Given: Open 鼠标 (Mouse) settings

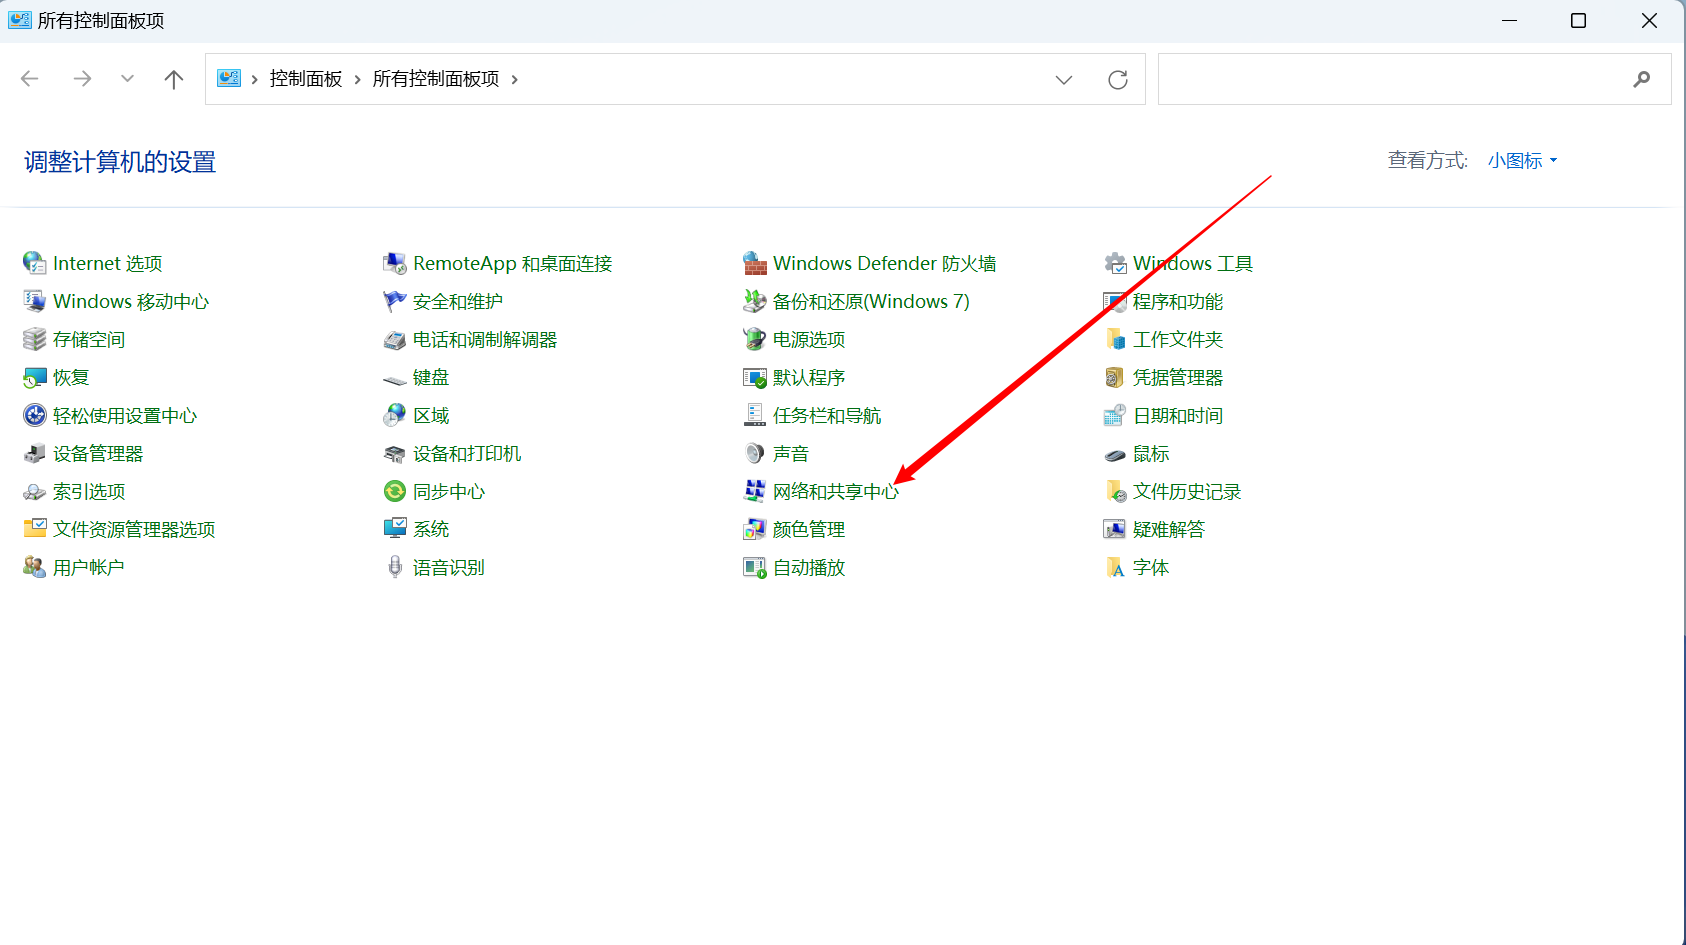Looking at the screenshot, I should click(x=1150, y=453).
